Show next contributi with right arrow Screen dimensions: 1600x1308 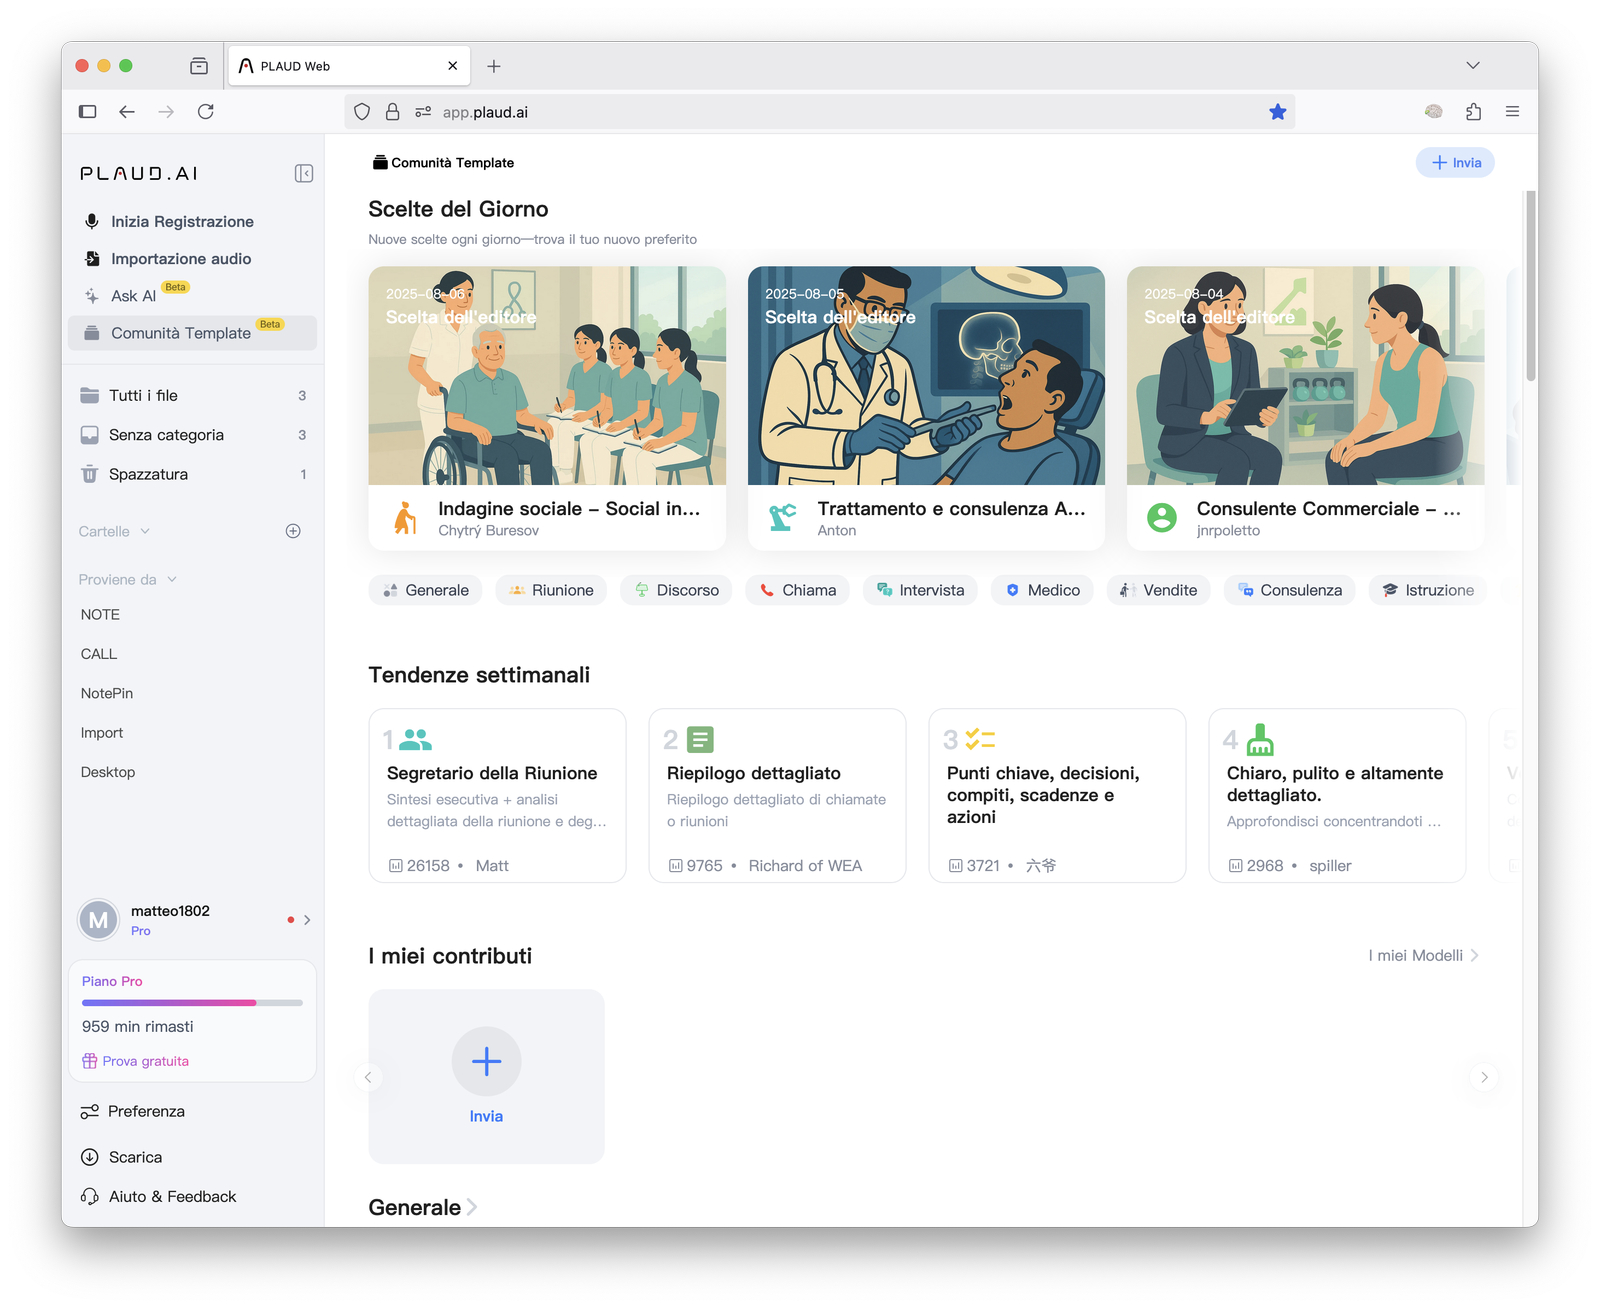[1484, 1077]
